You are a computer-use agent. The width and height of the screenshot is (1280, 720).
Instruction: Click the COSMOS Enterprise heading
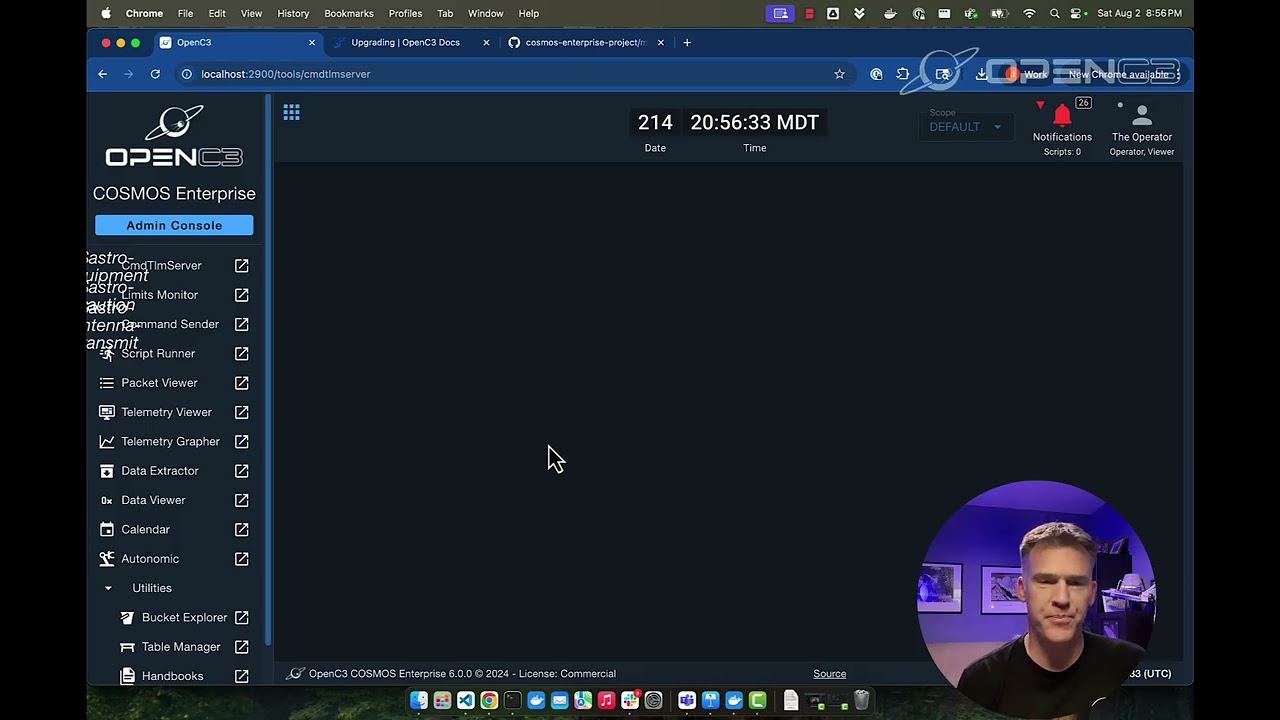point(174,194)
